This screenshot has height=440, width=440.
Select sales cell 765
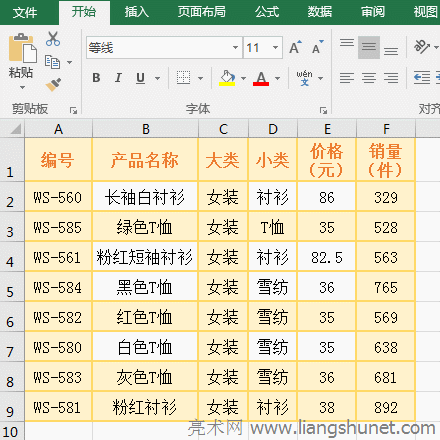tap(386, 287)
